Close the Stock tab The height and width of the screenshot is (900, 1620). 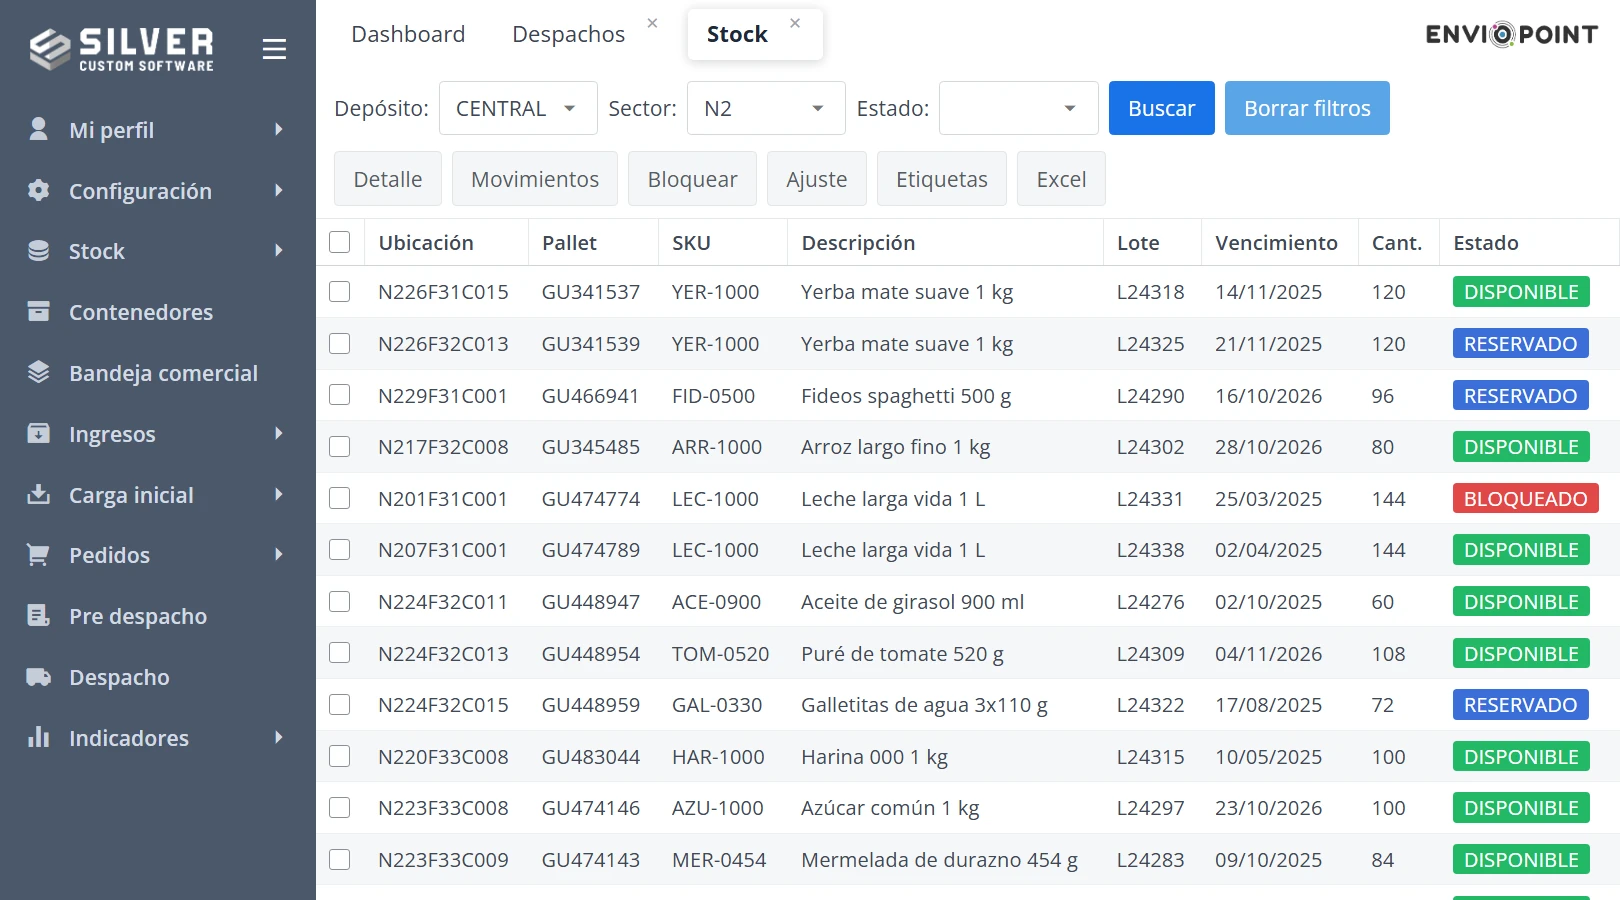[795, 23]
